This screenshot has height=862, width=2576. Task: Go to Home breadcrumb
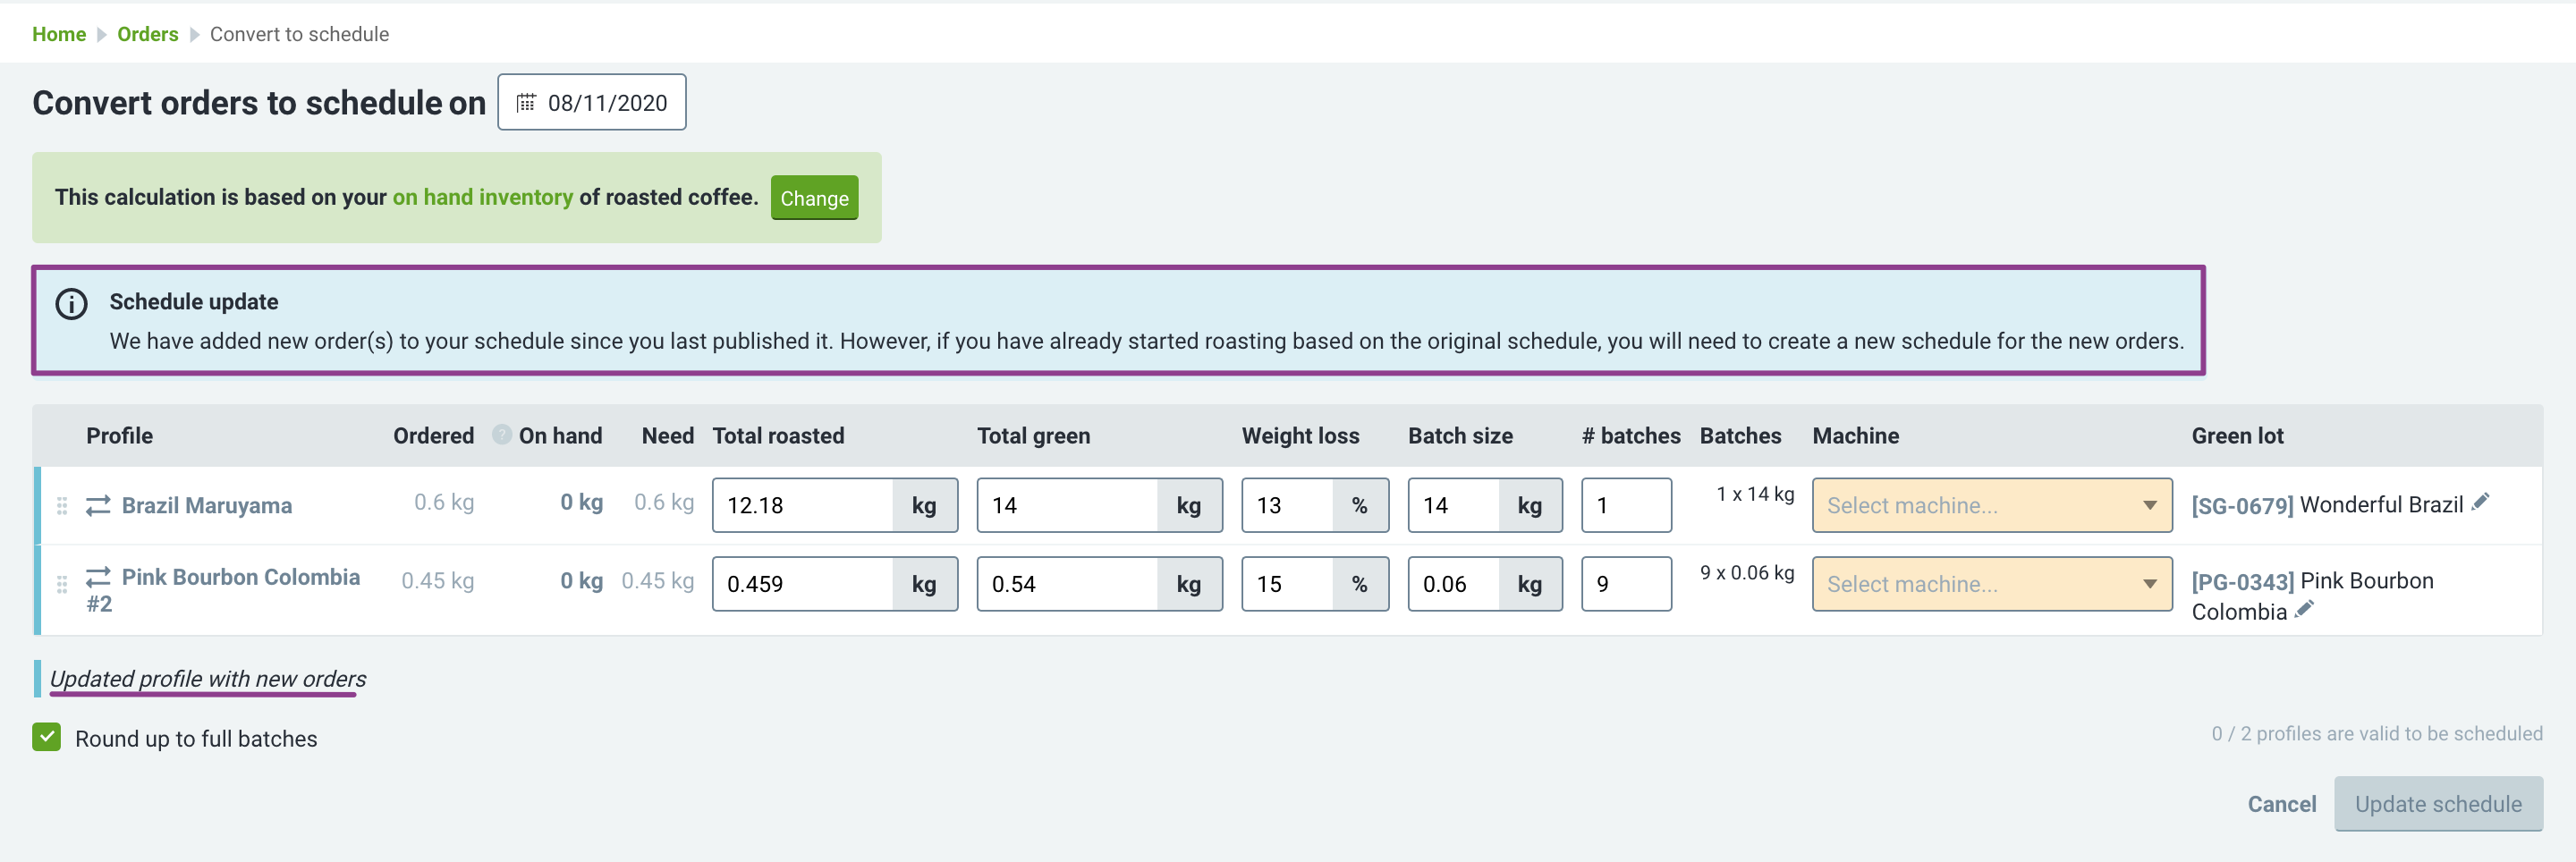59,34
